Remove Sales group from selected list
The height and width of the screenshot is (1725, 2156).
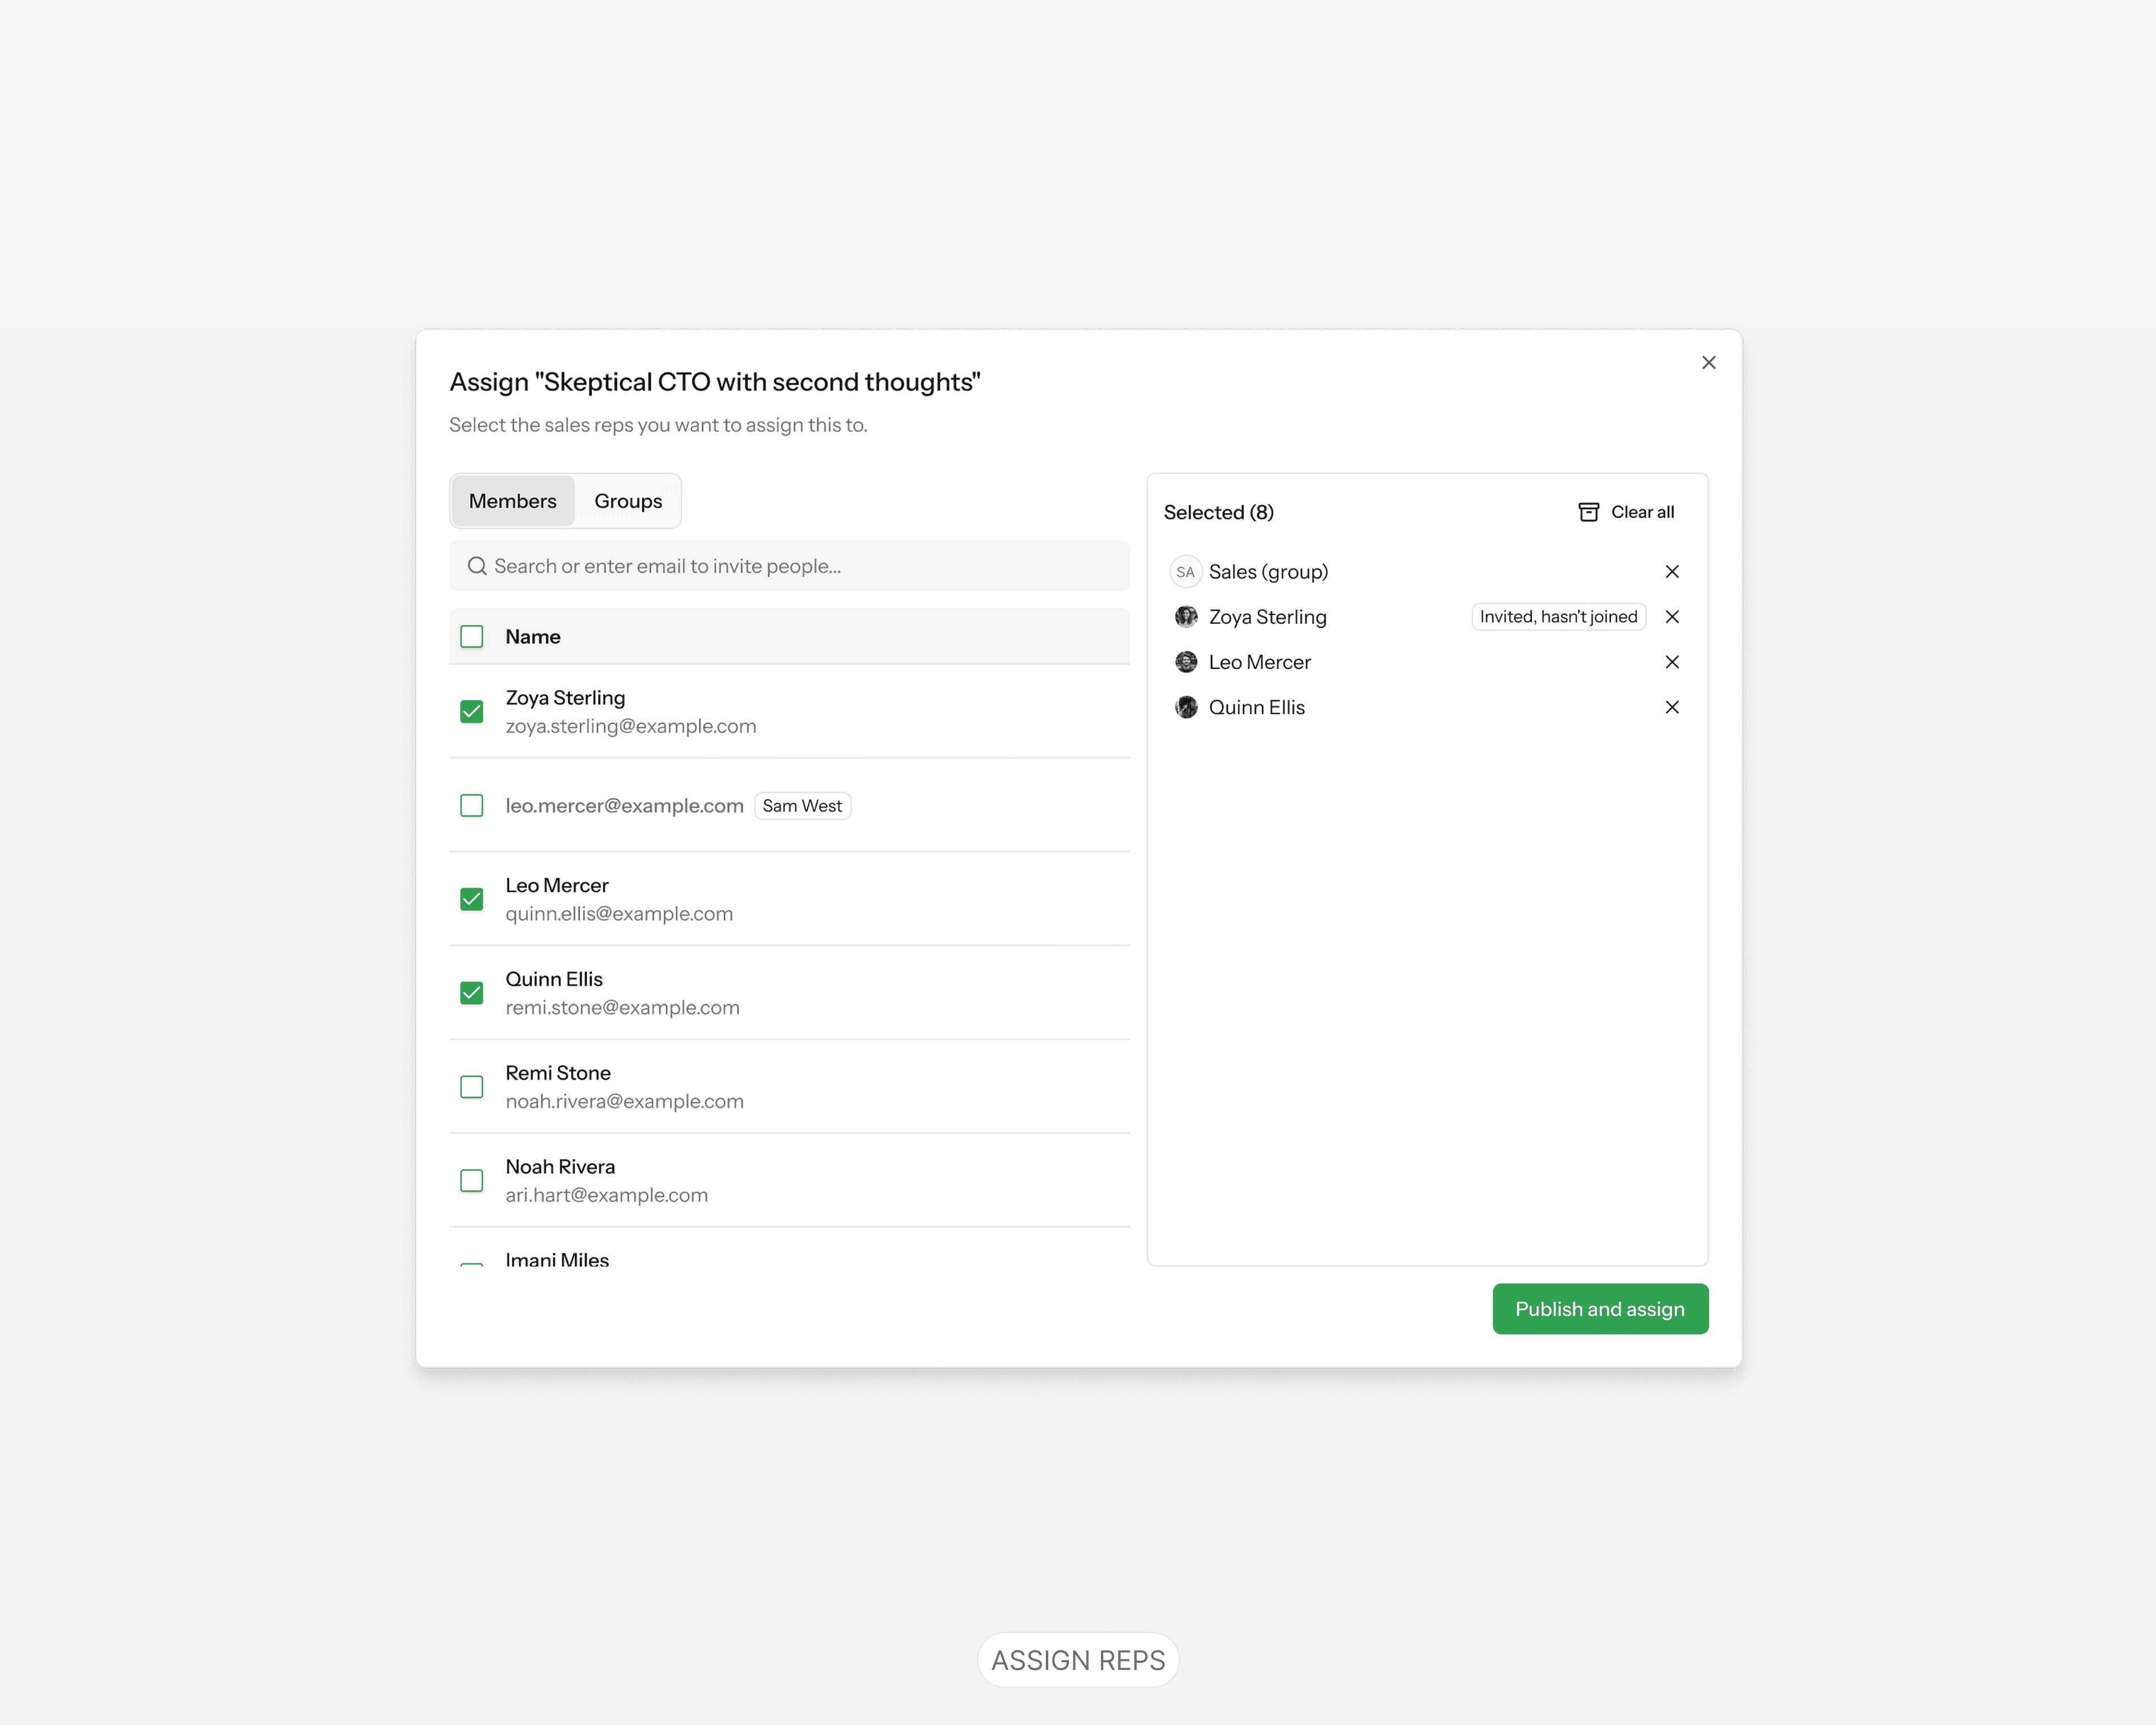point(1671,572)
